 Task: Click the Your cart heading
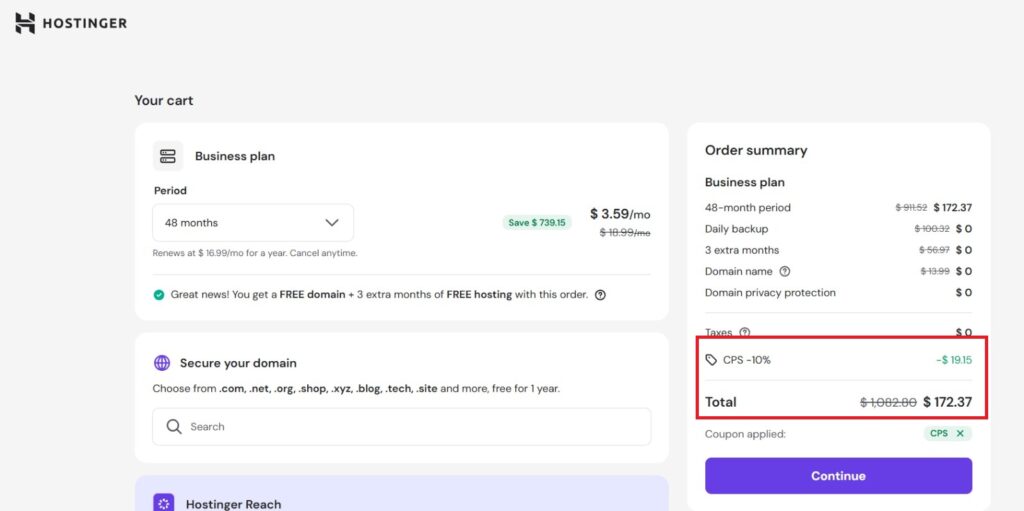click(x=164, y=101)
